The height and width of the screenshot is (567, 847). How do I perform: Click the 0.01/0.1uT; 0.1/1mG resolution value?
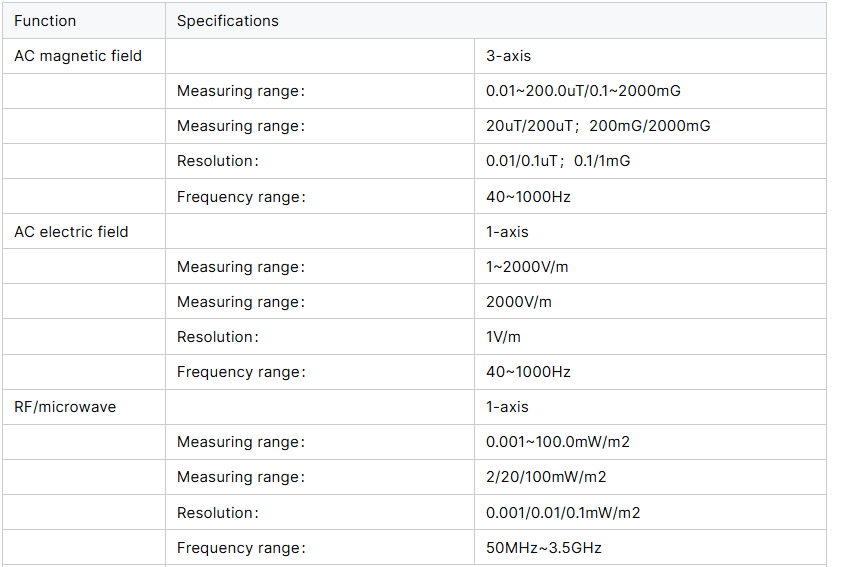pyautogui.click(x=558, y=161)
